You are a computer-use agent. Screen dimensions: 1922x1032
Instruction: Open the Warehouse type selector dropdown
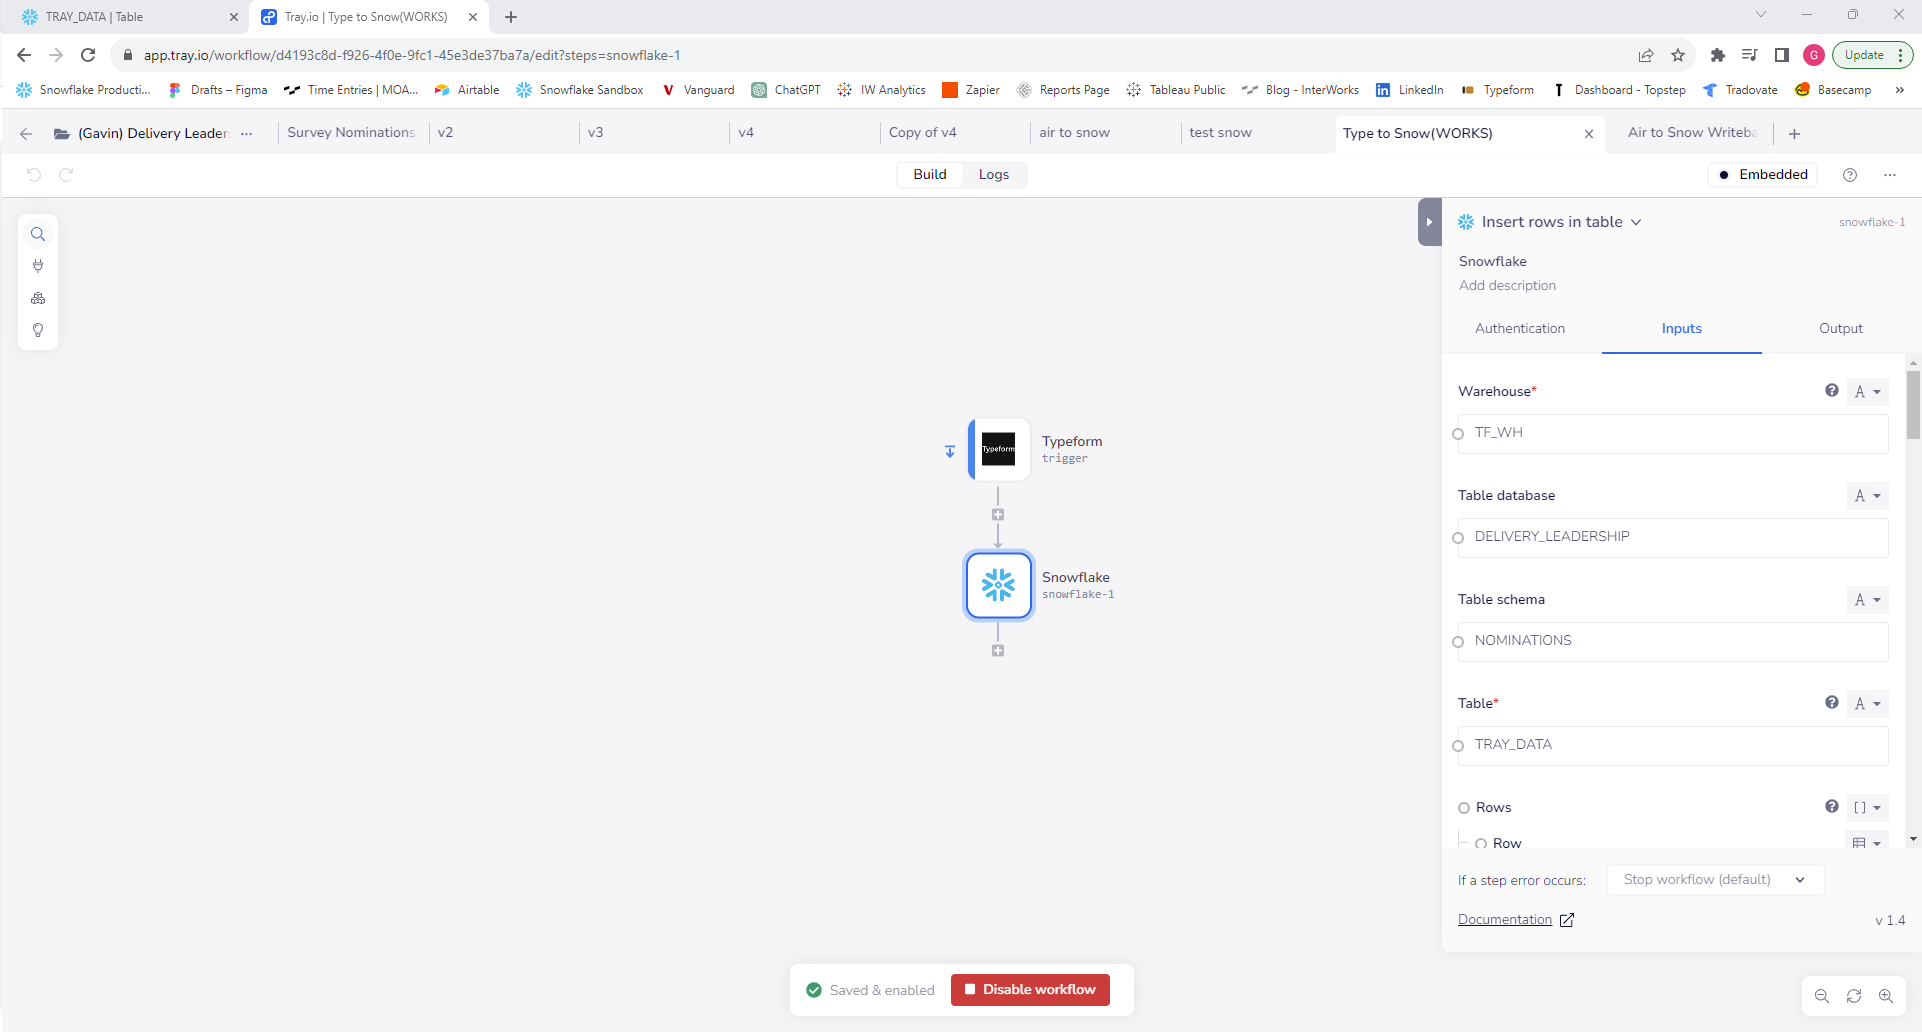coord(1868,392)
